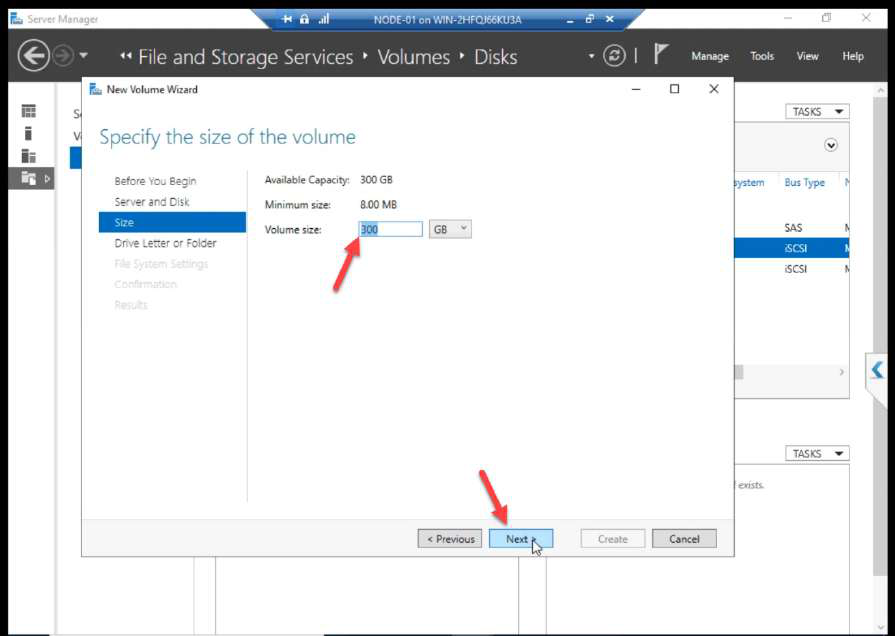The height and width of the screenshot is (636, 895).
Task: Expand the circular chevron in Disks panel
Action: pos(831,145)
